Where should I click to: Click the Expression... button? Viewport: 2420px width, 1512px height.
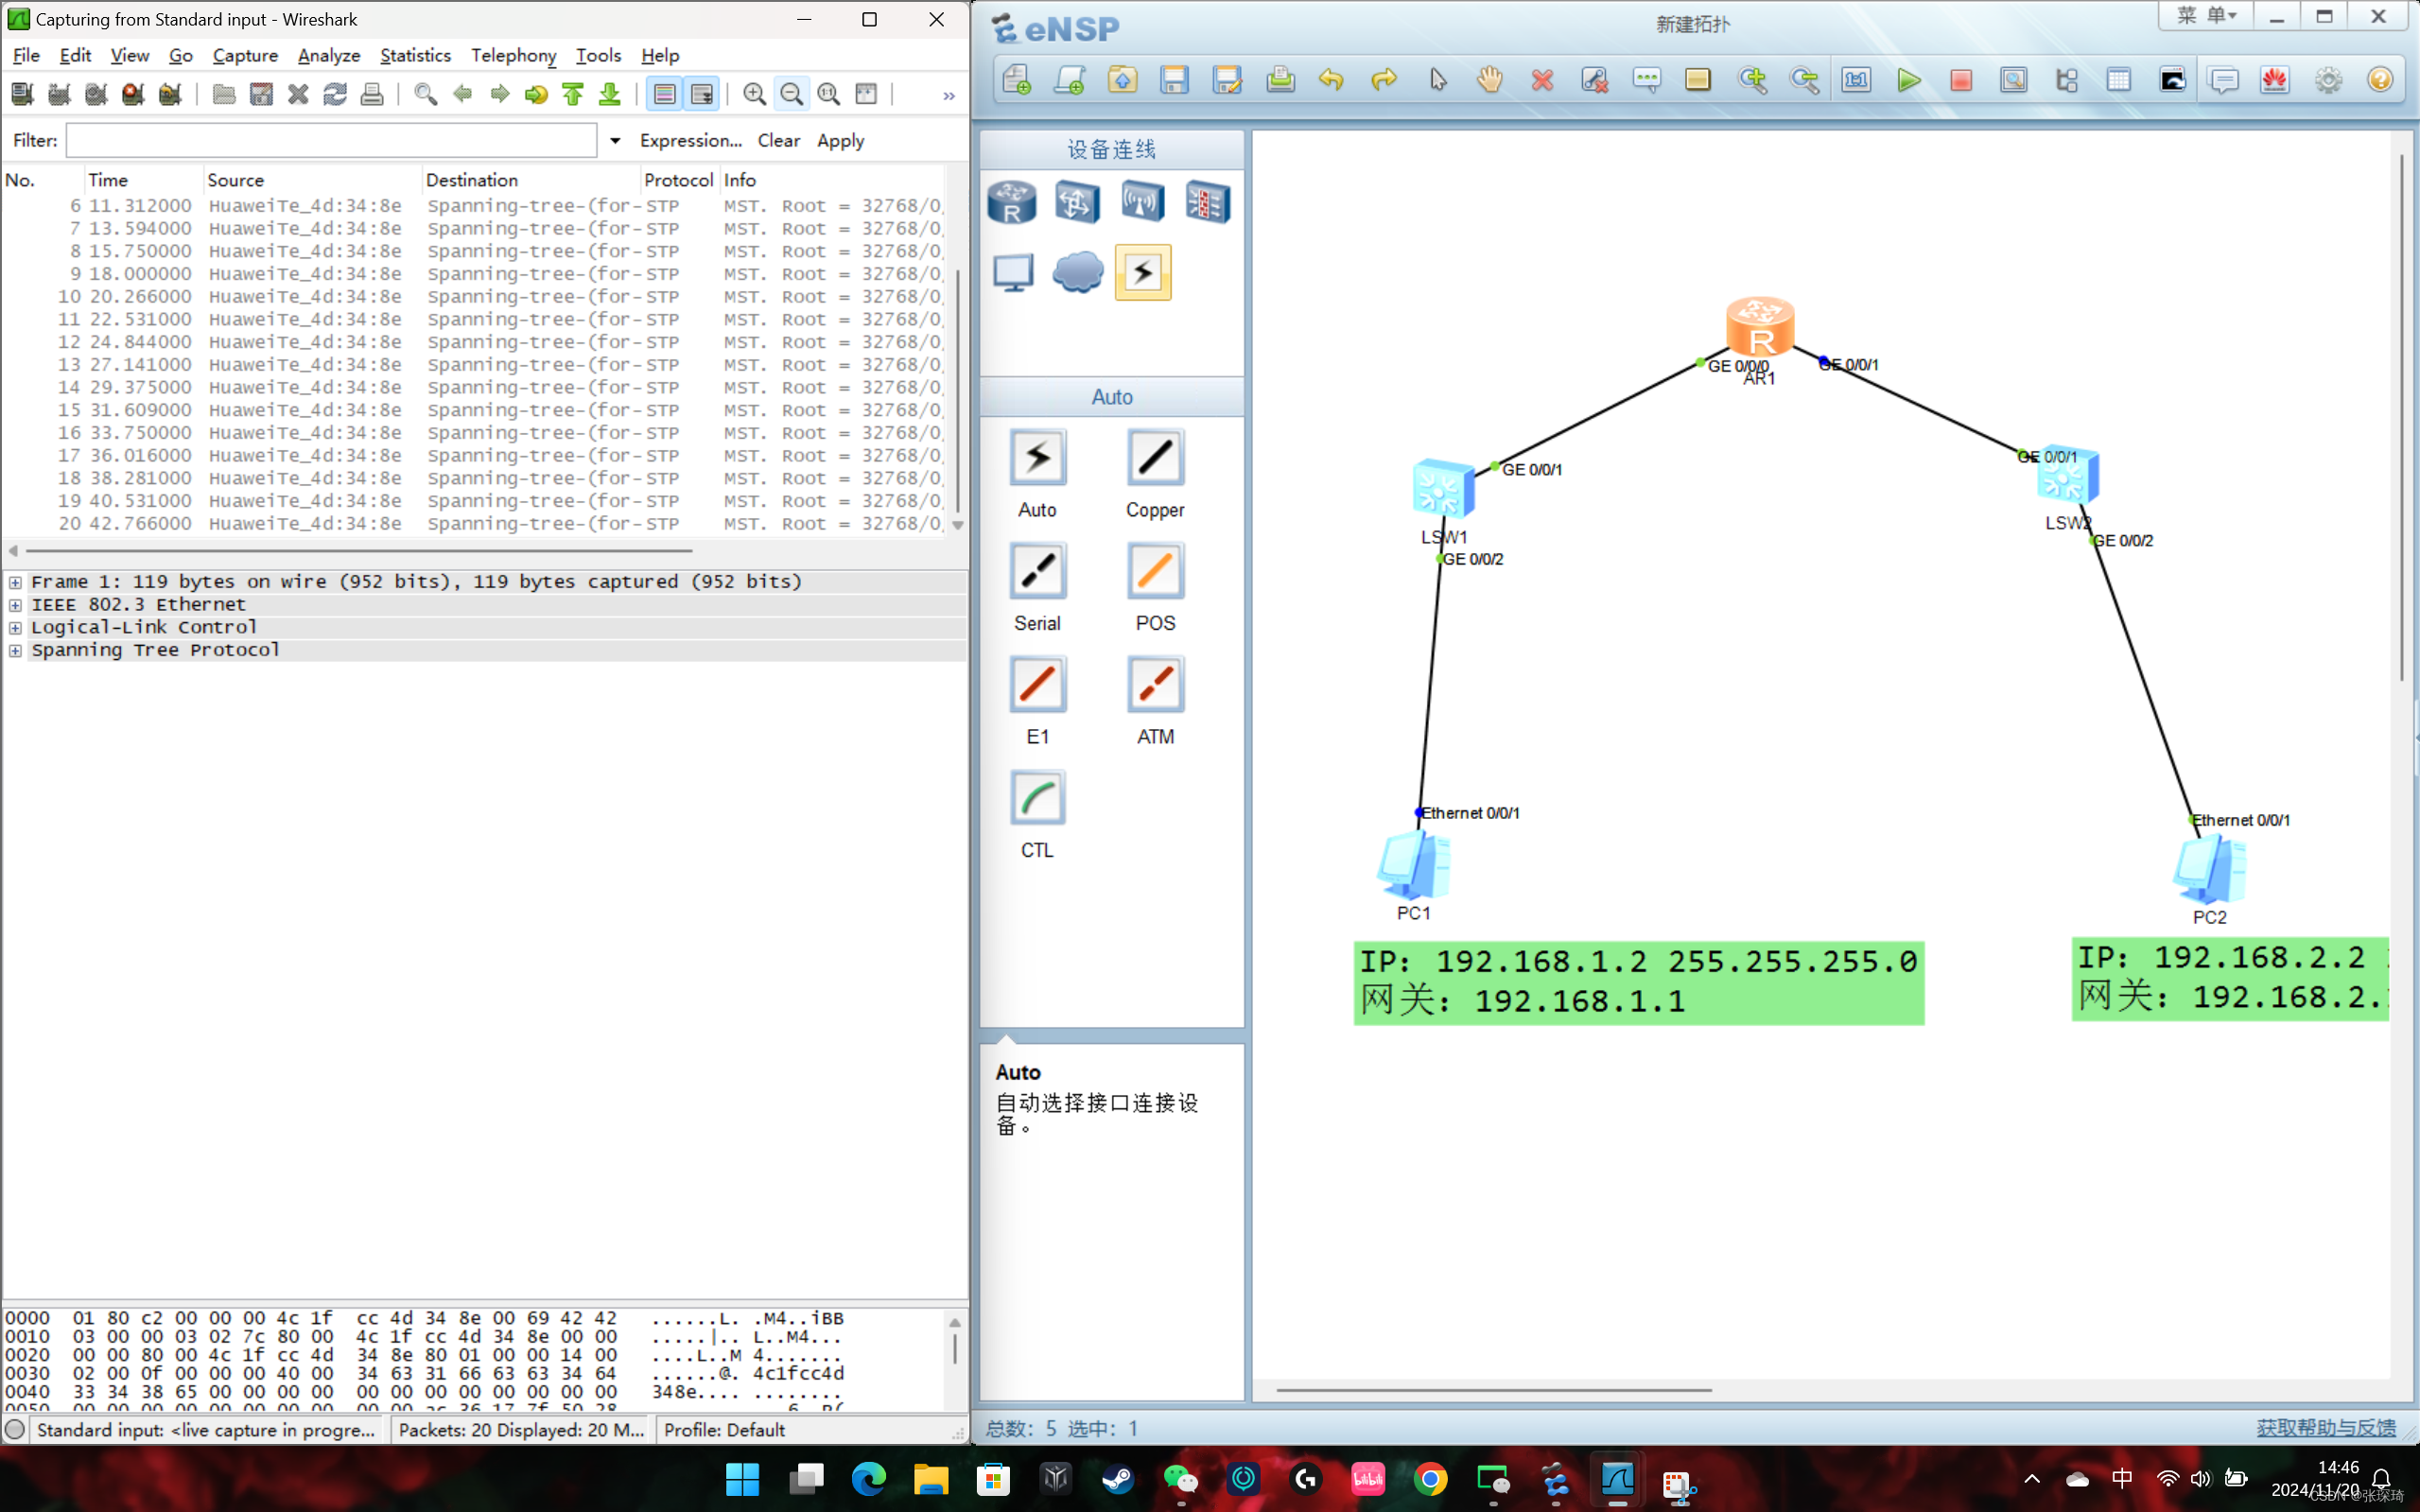pyautogui.click(x=690, y=141)
